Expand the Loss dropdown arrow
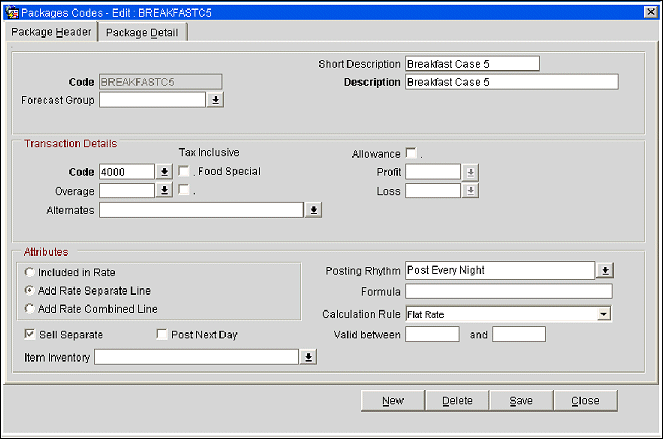This screenshot has width=663, height=439. 470,191
